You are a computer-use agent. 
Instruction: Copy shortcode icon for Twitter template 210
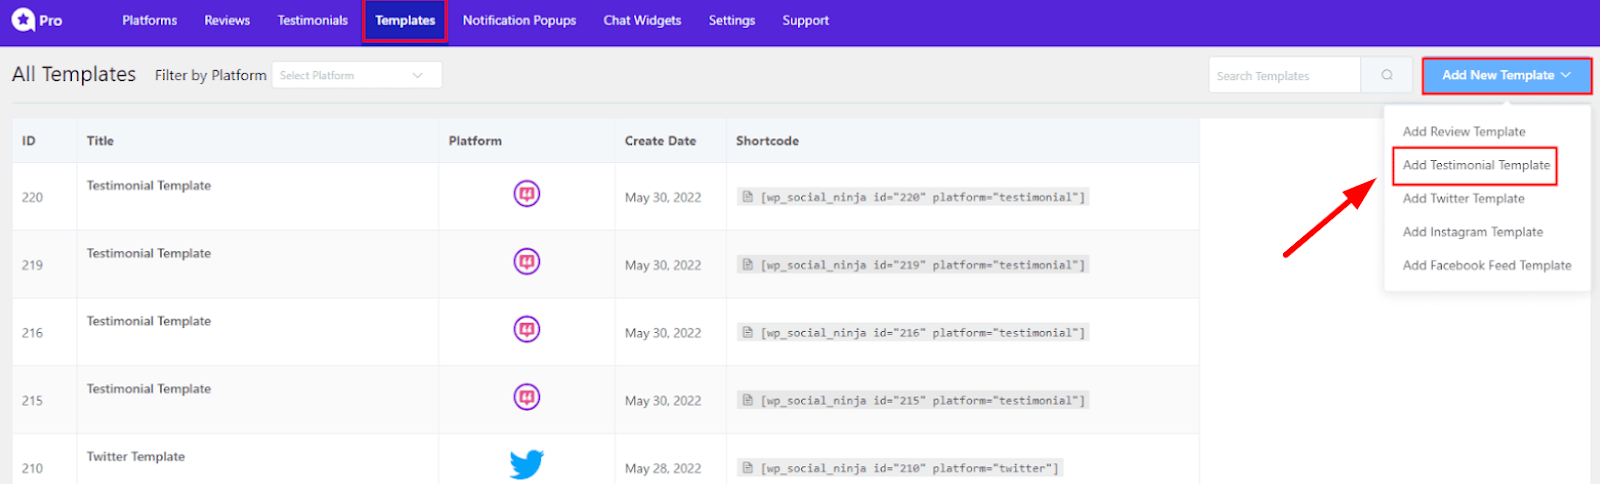point(747,468)
